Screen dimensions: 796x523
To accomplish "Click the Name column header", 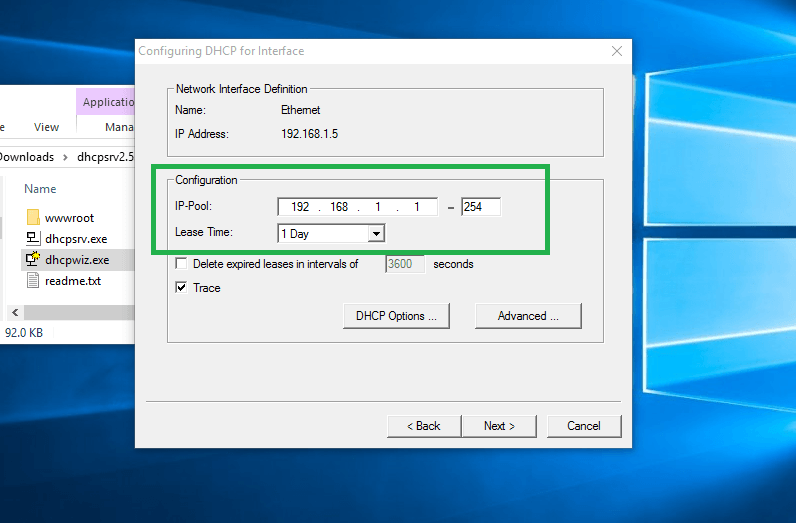I will pos(40,189).
